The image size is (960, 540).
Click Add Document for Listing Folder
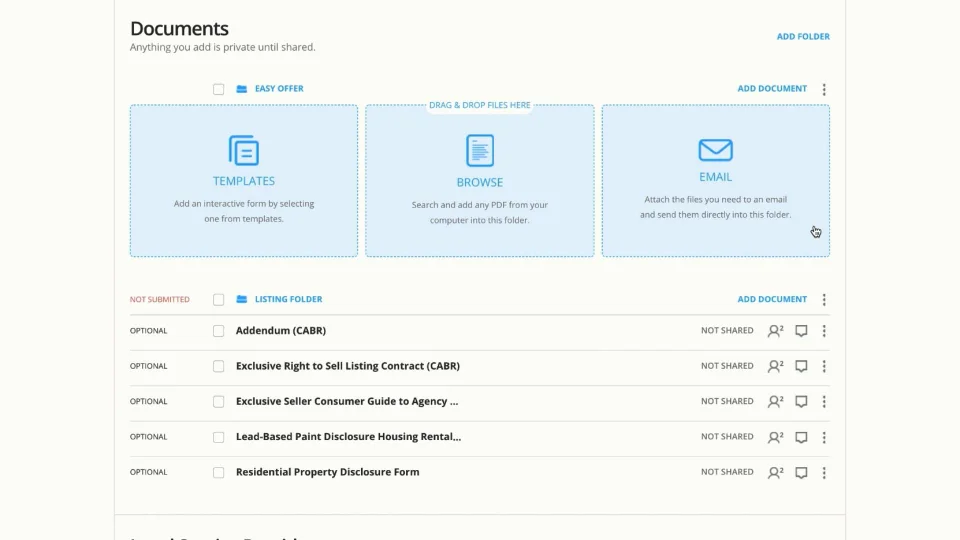(772, 299)
